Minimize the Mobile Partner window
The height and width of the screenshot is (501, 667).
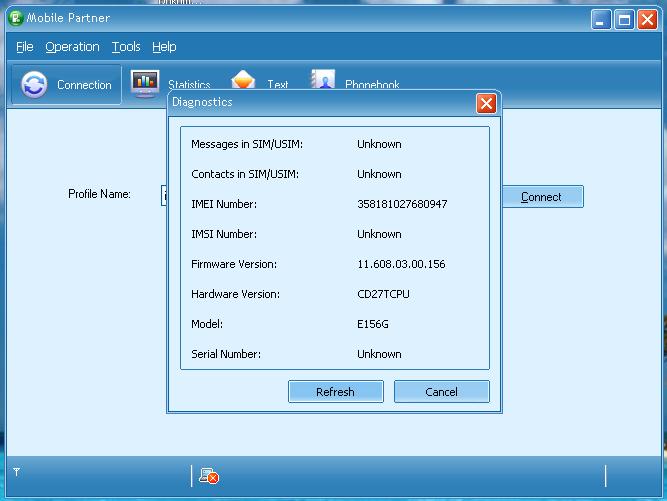[x=601, y=18]
